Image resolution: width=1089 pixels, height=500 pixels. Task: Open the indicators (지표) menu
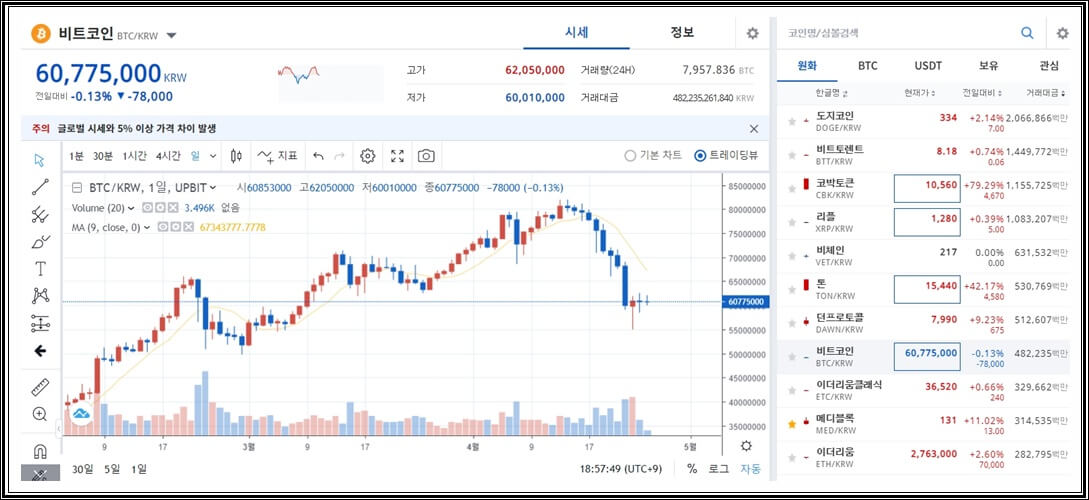tap(276, 156)
